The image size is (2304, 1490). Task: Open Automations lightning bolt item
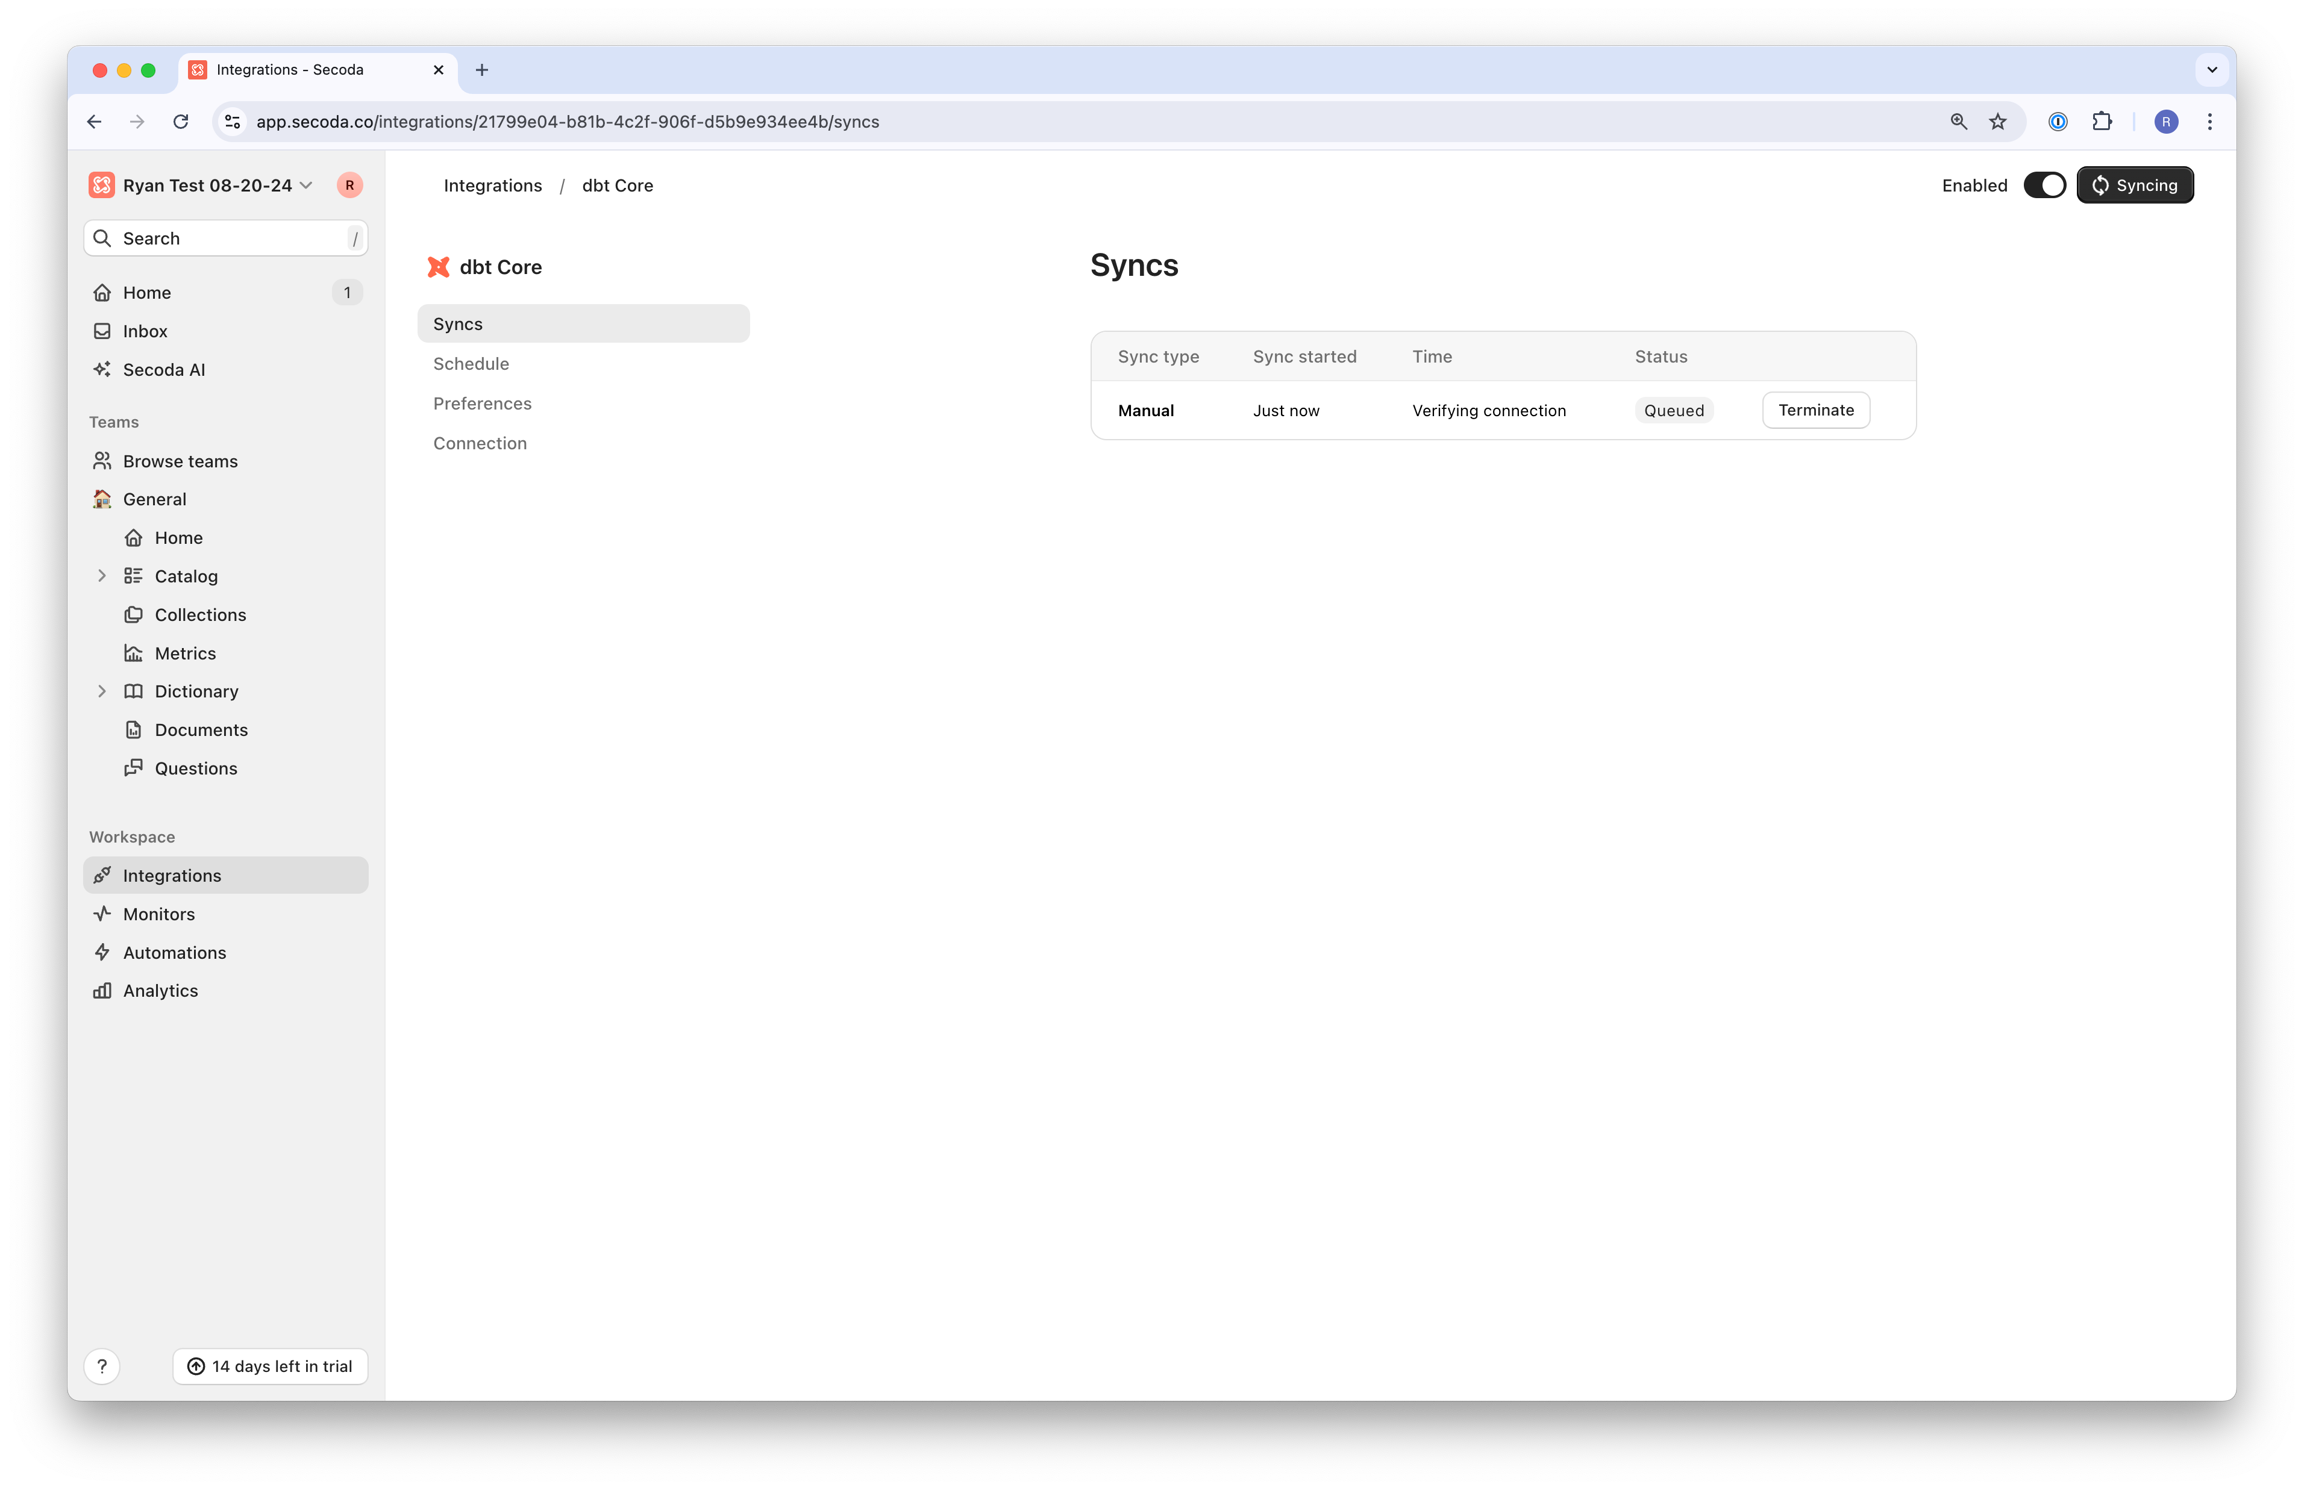click(x=173, y=952)
